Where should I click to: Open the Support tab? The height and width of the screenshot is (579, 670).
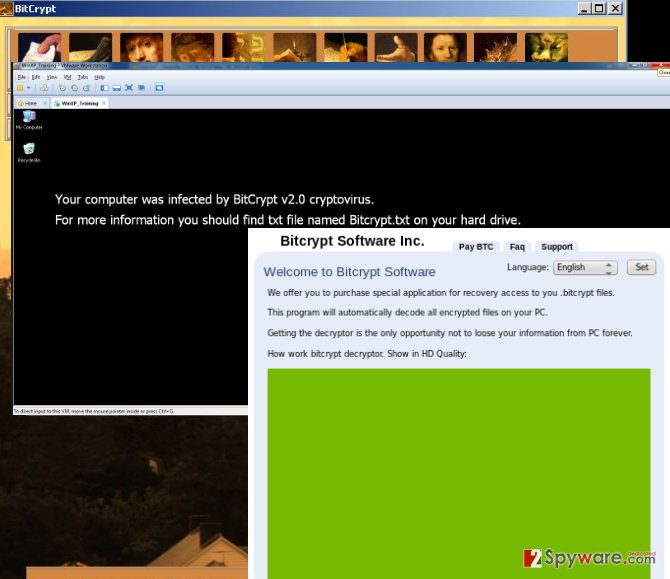[x=557, y=247]
